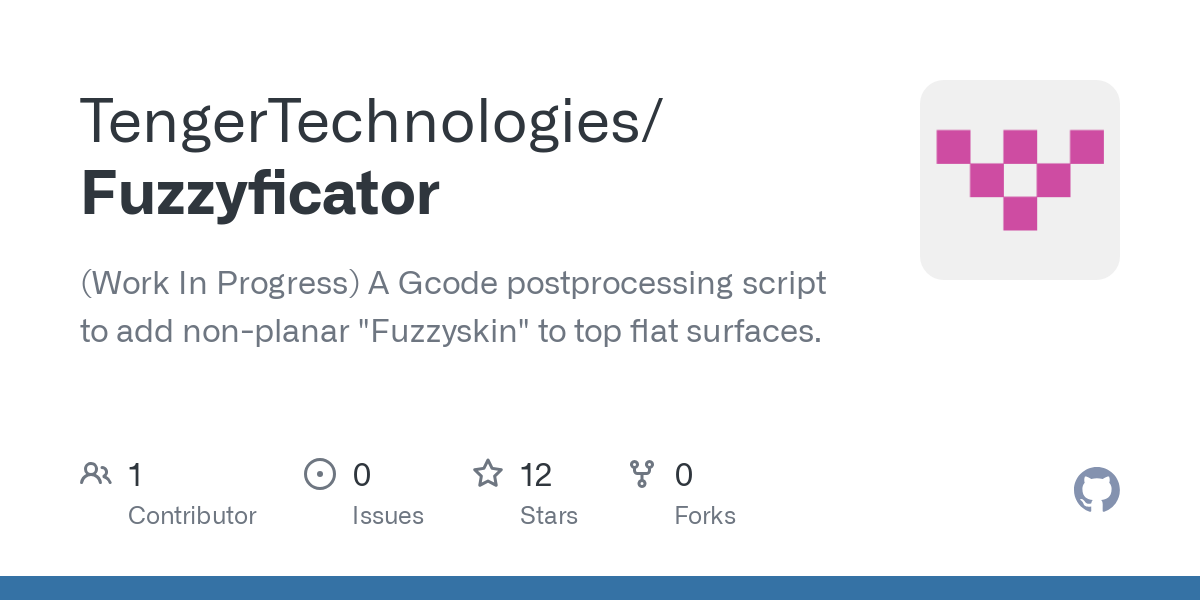Viewport: 1200px width, 600px height.
Task: Click the star count 12
Action: coord(536,474)
